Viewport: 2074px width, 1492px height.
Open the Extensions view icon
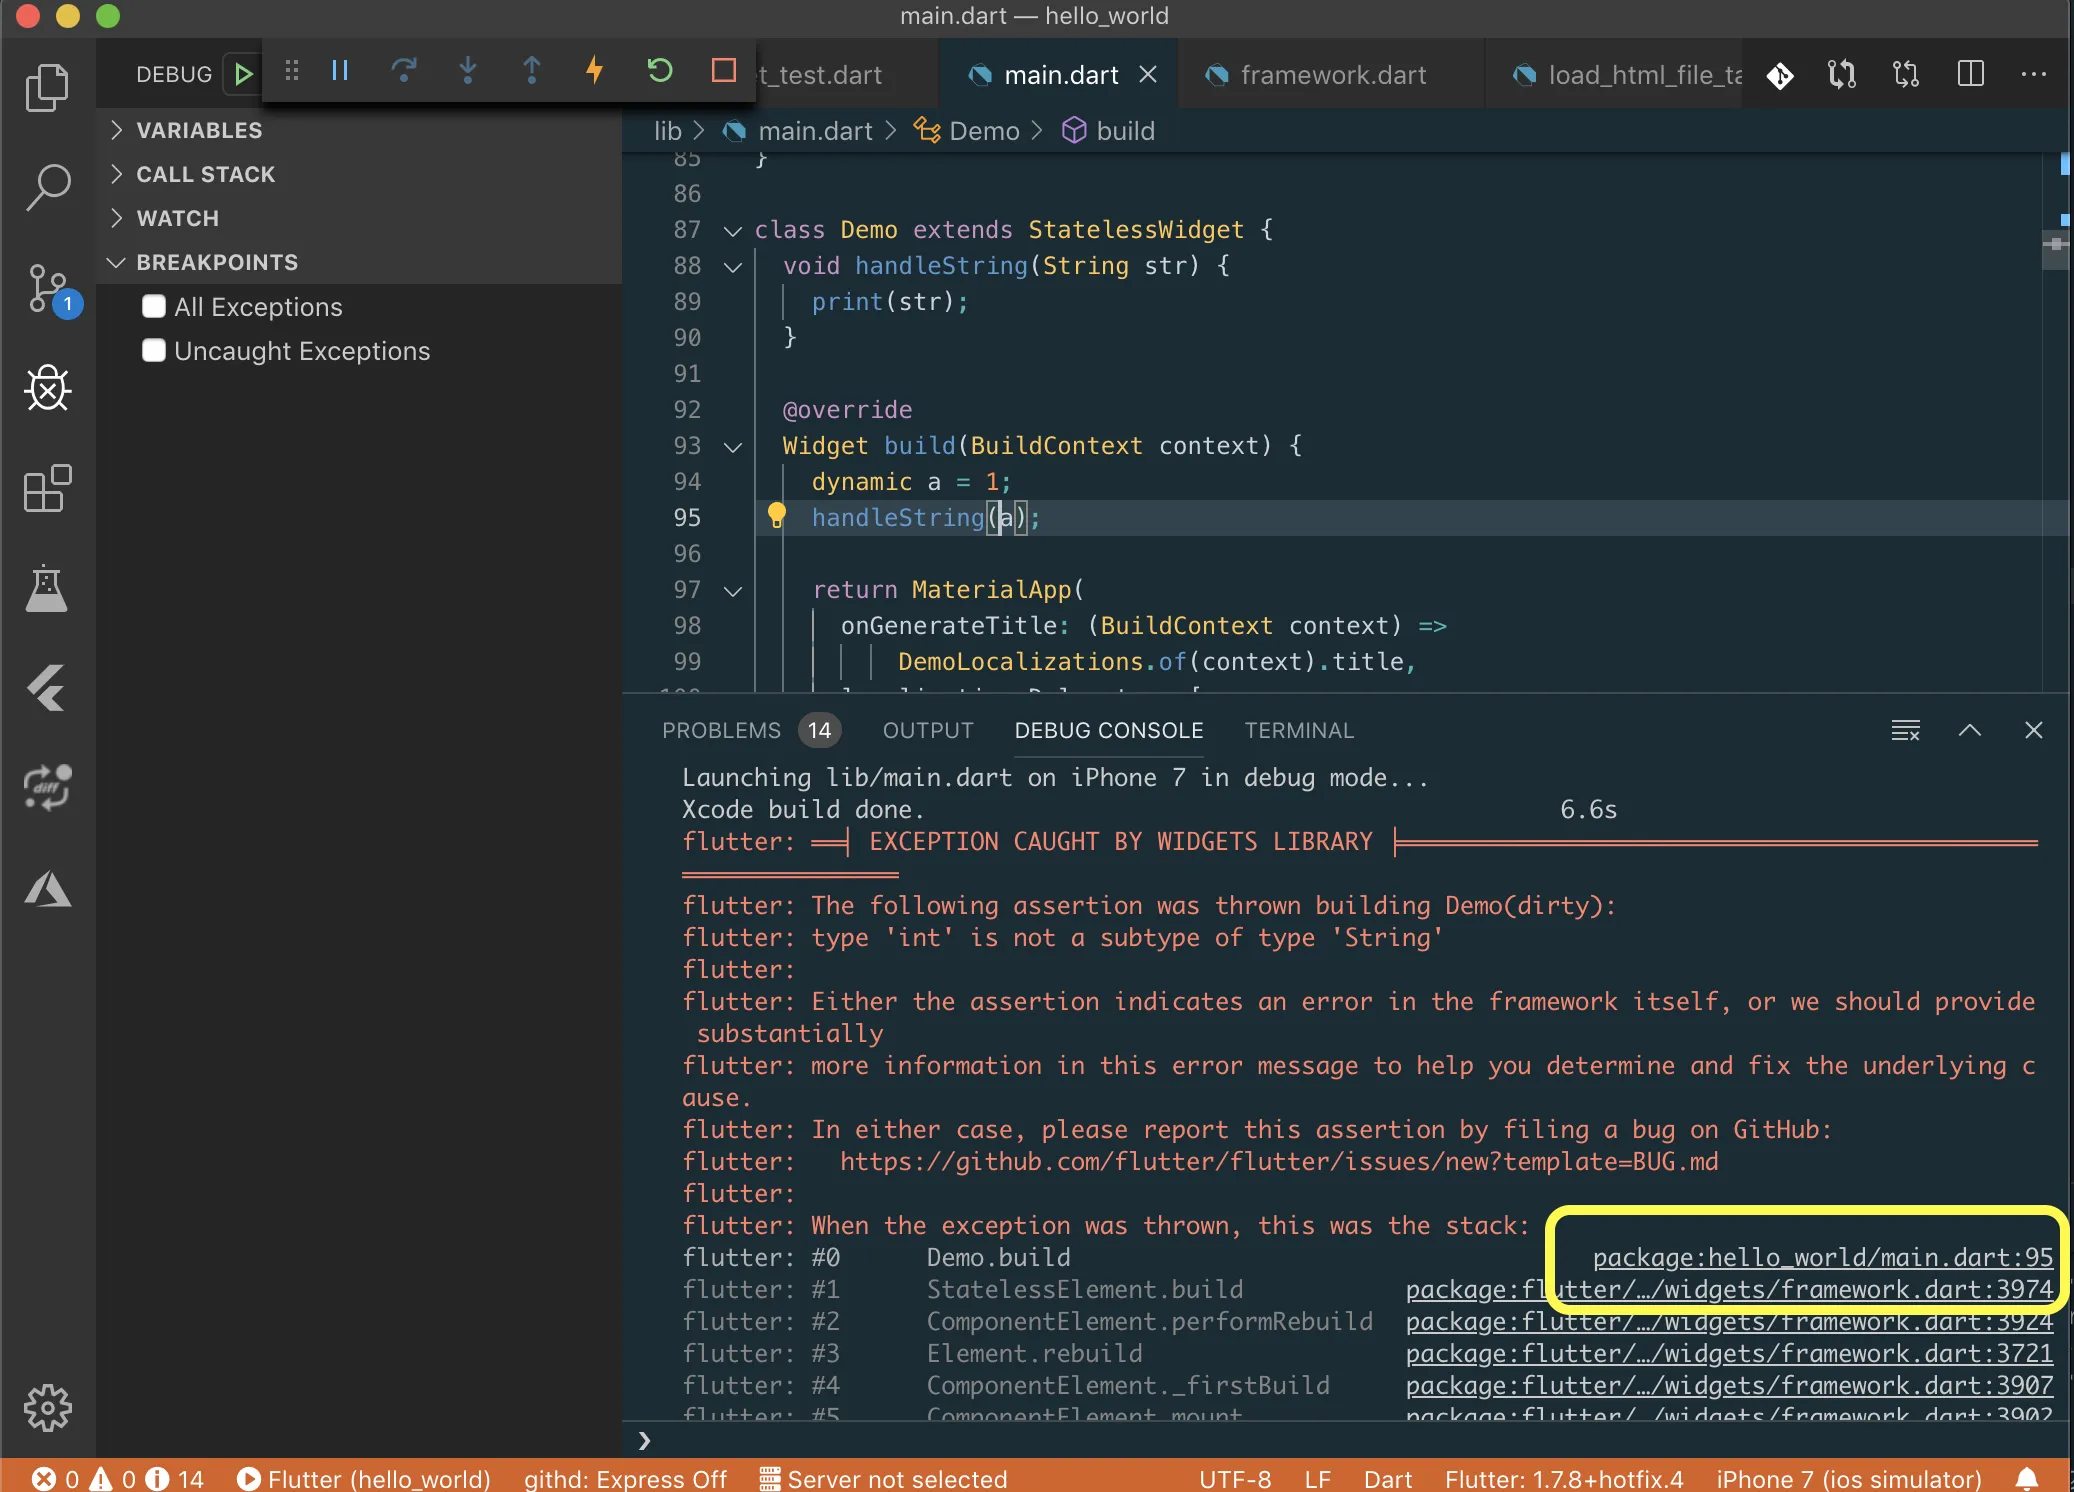tap(47, 489)
